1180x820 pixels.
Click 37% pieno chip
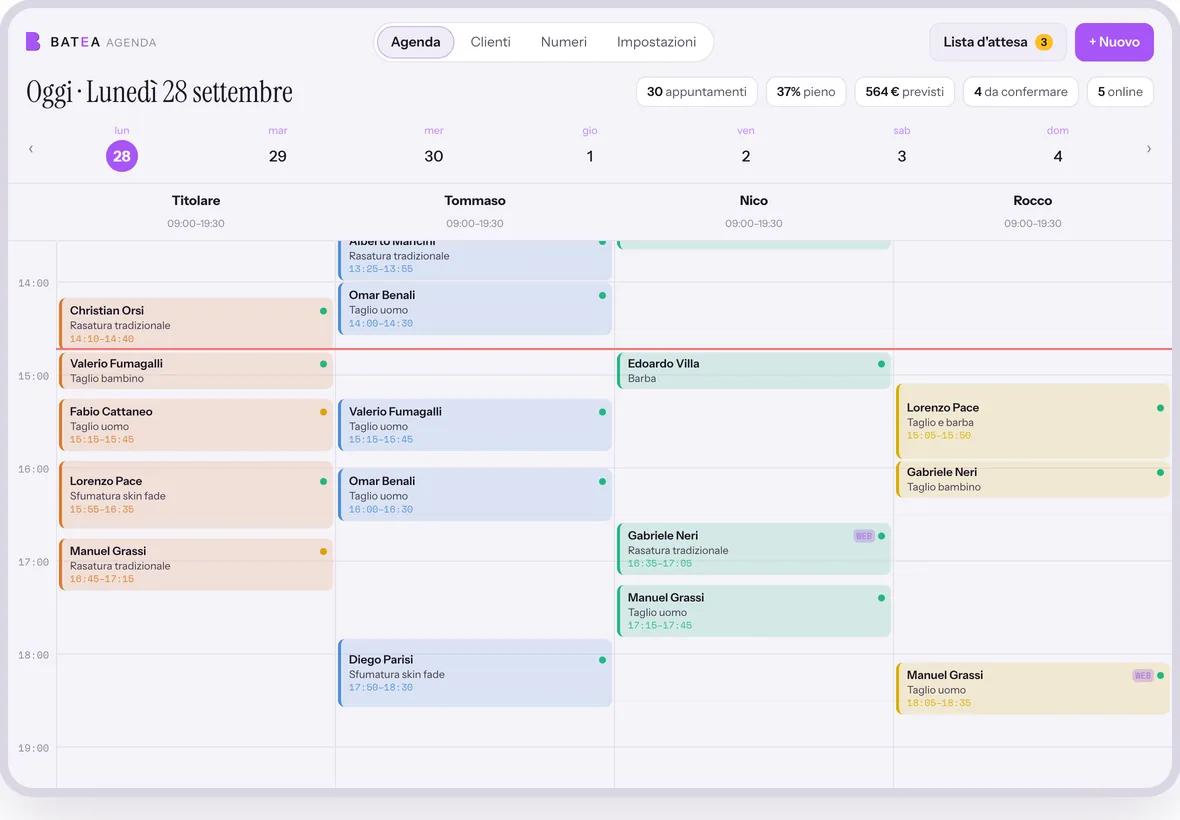pyautogui.click(x=806, y=92)
